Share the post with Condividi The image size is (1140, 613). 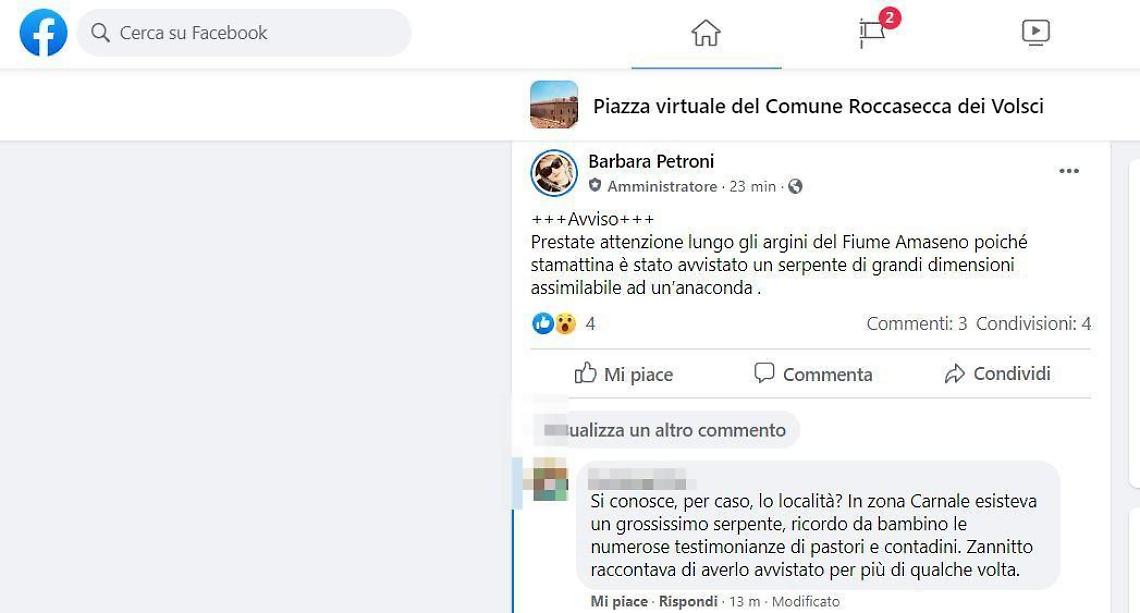pyautogui.click(x=997, y=374)
